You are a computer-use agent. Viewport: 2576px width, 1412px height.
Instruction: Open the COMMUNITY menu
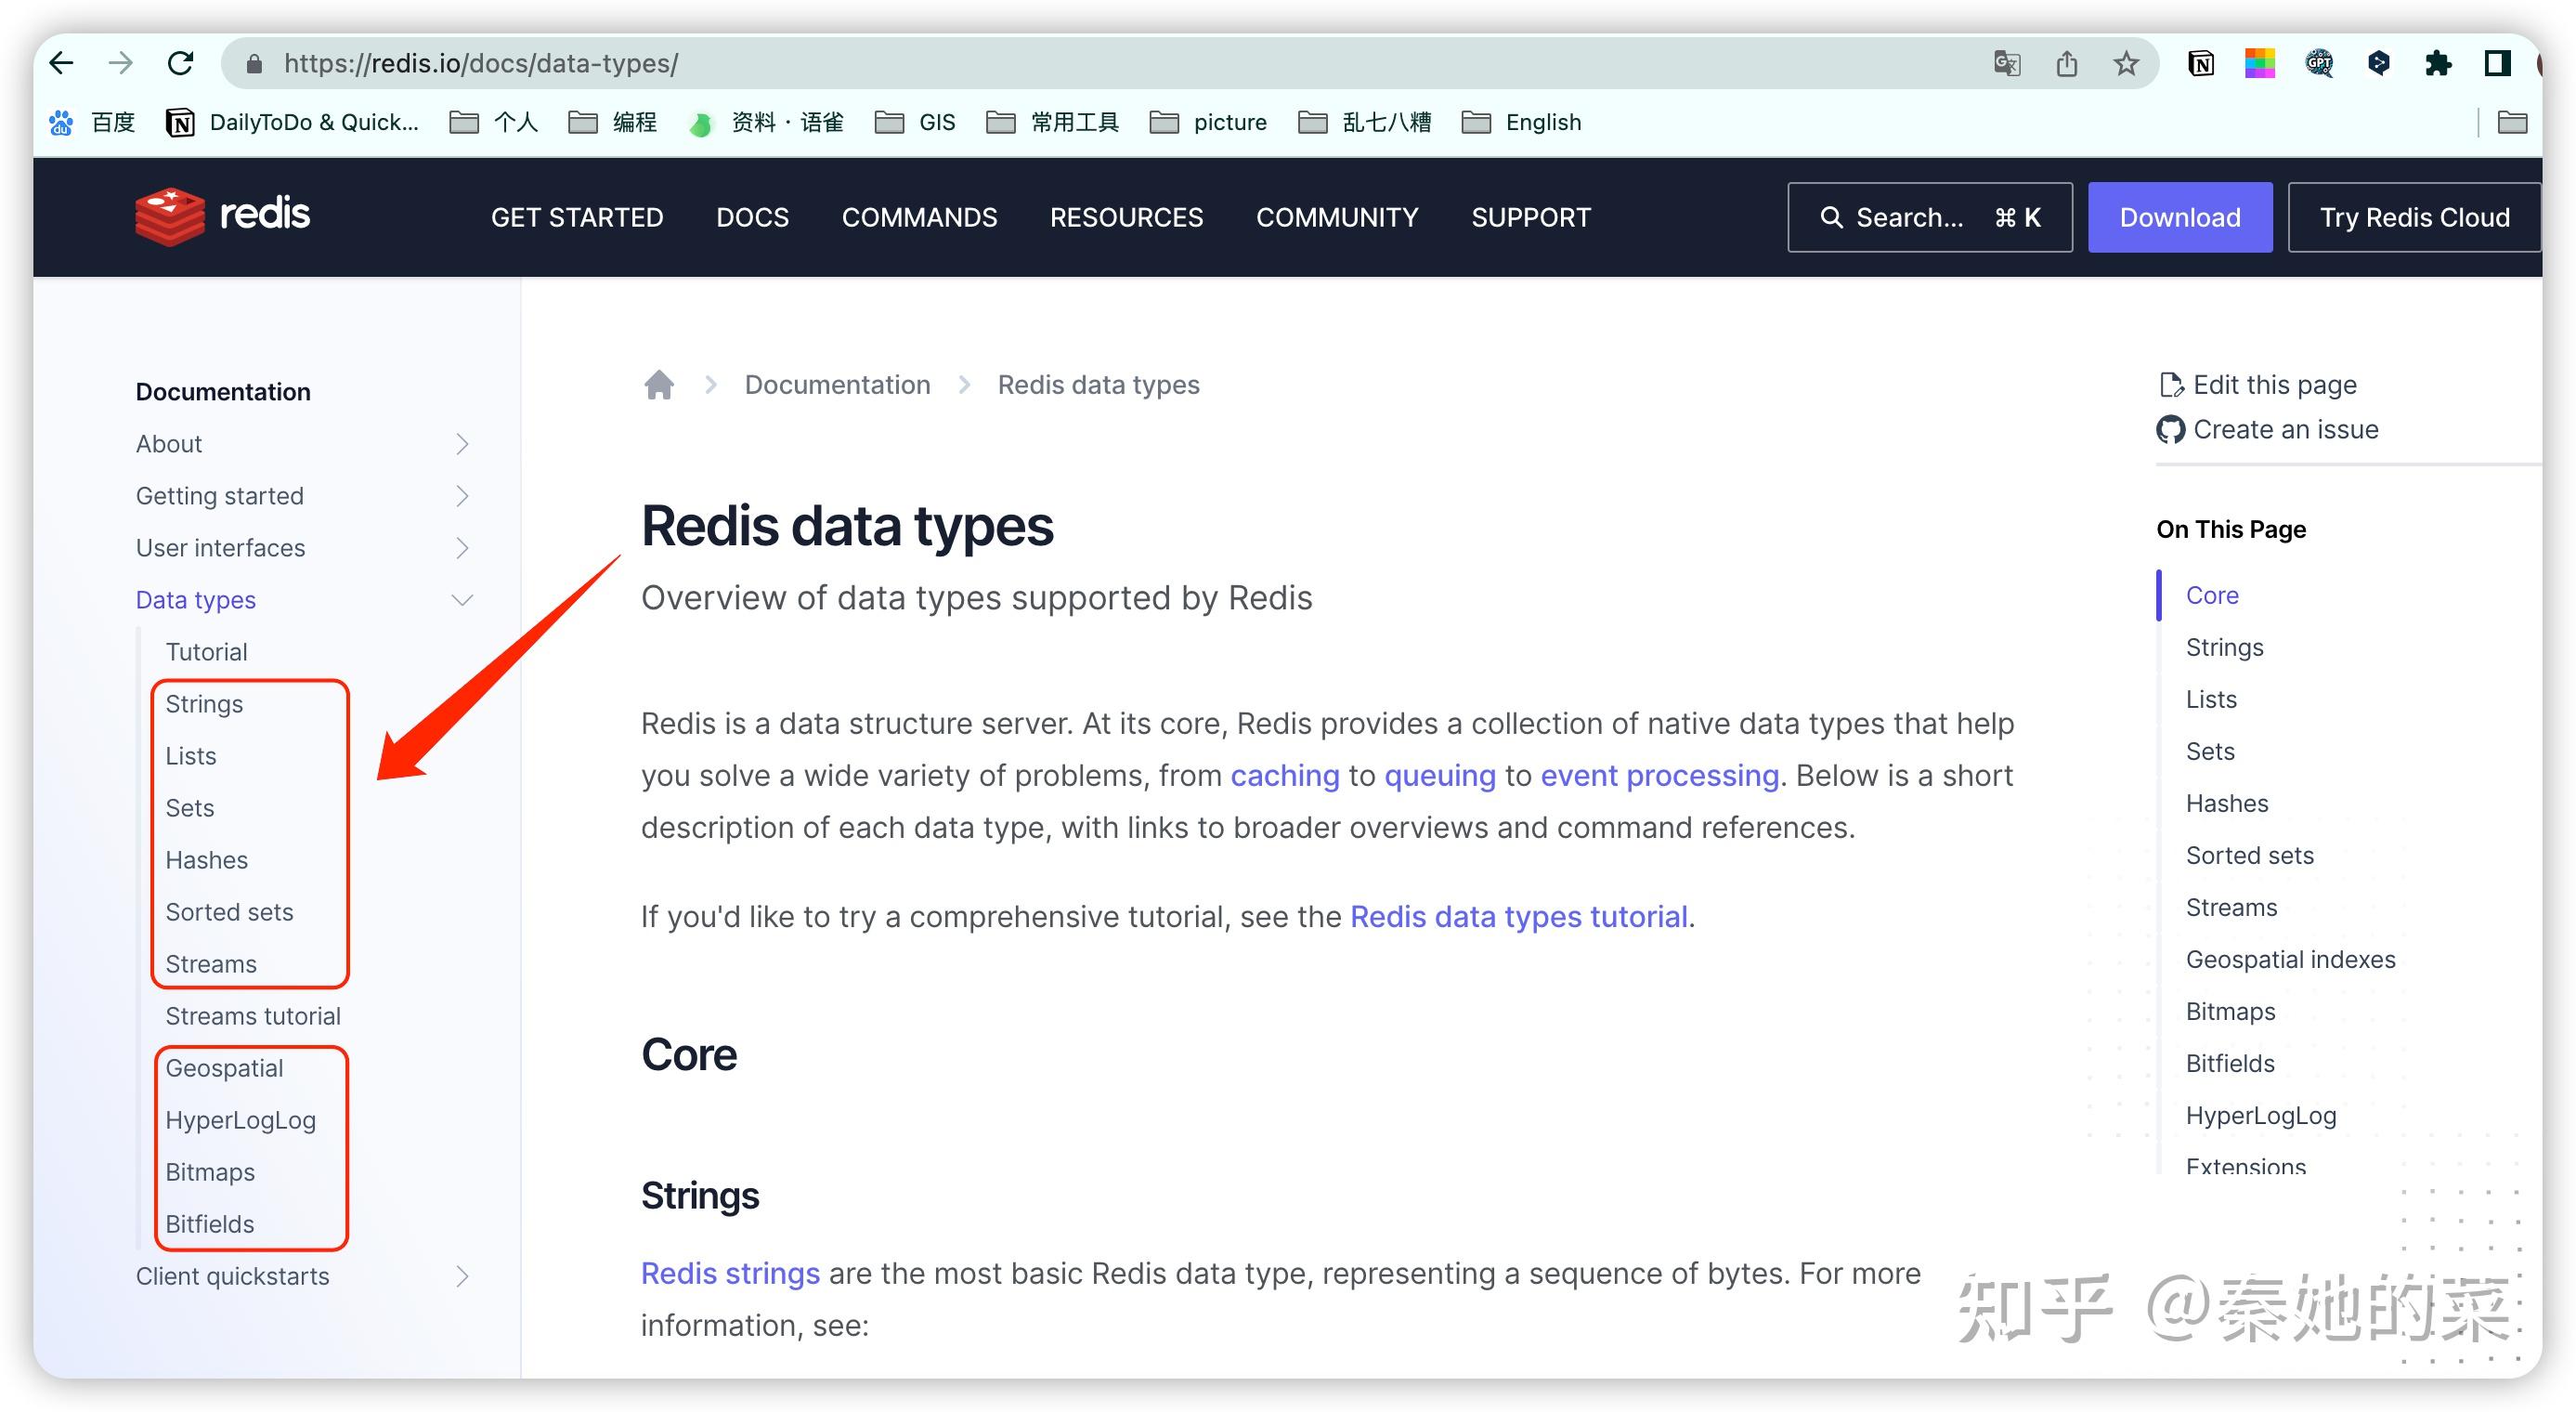1337,217
